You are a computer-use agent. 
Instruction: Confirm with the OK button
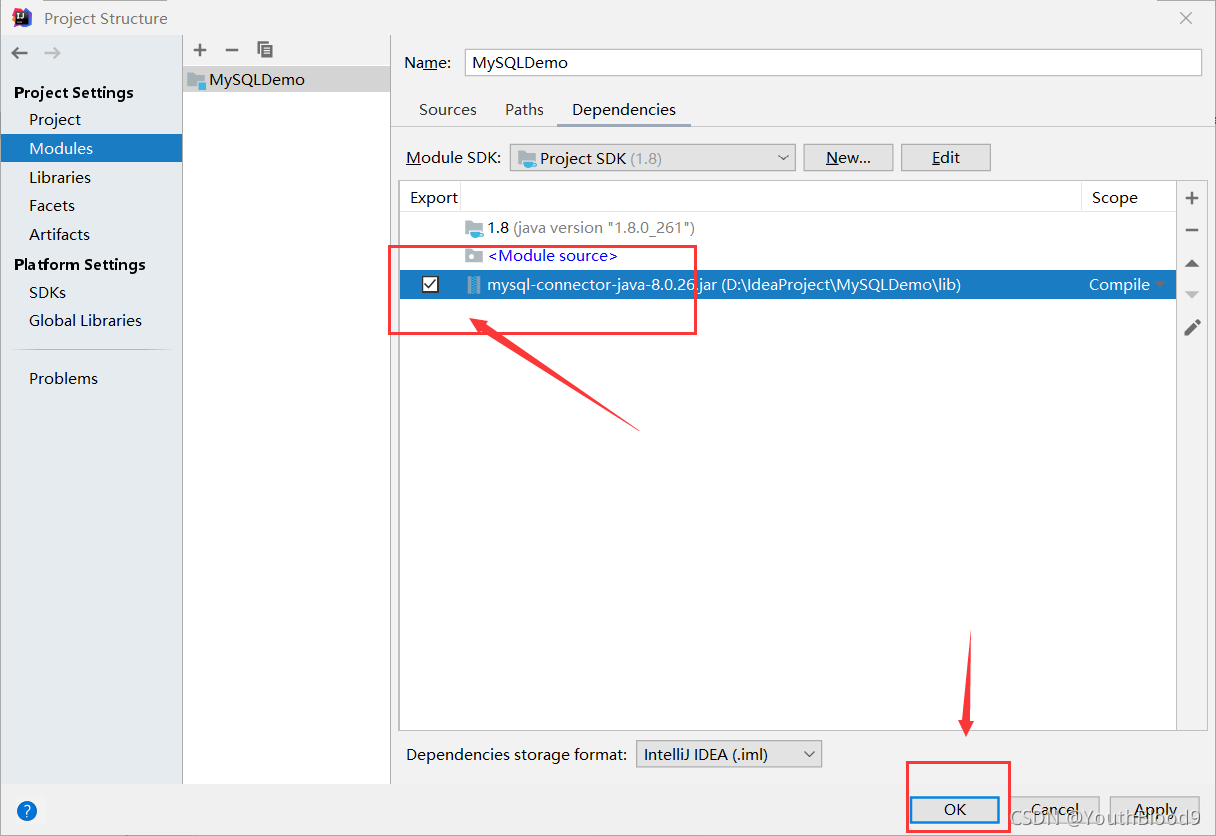[955, 809]
